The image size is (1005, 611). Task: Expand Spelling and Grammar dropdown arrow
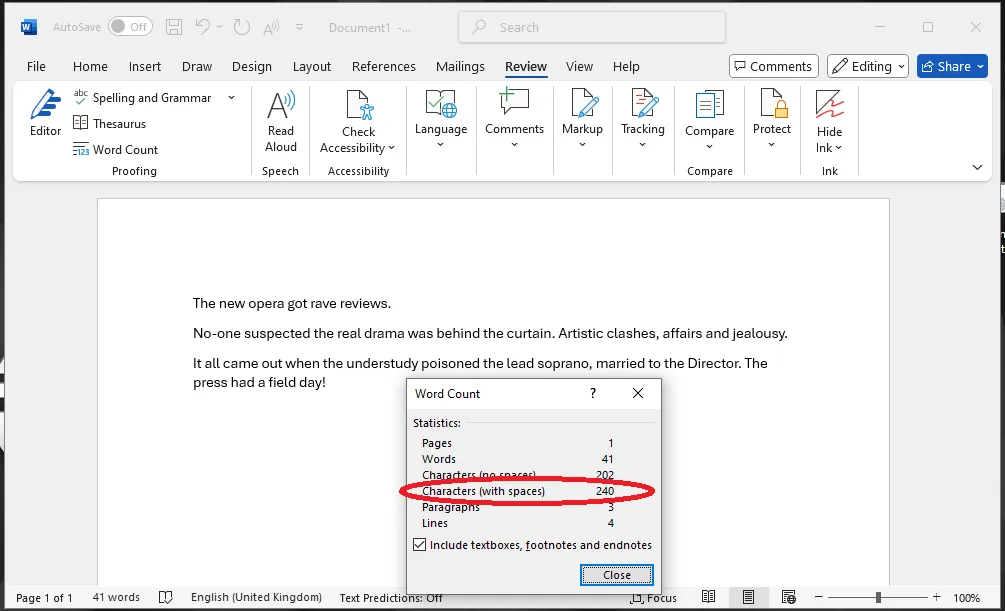click(x=231, y=97)
